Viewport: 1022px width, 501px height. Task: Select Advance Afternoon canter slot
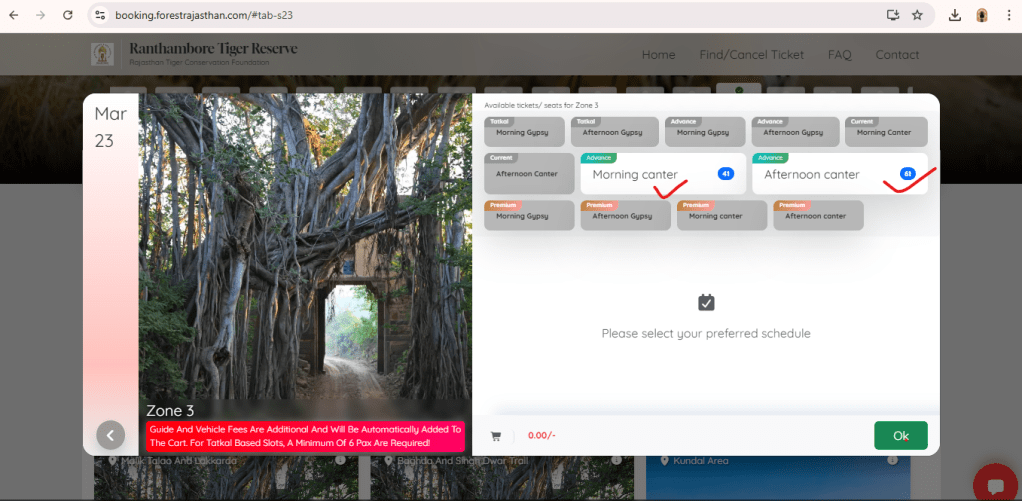tap(839, 174)
